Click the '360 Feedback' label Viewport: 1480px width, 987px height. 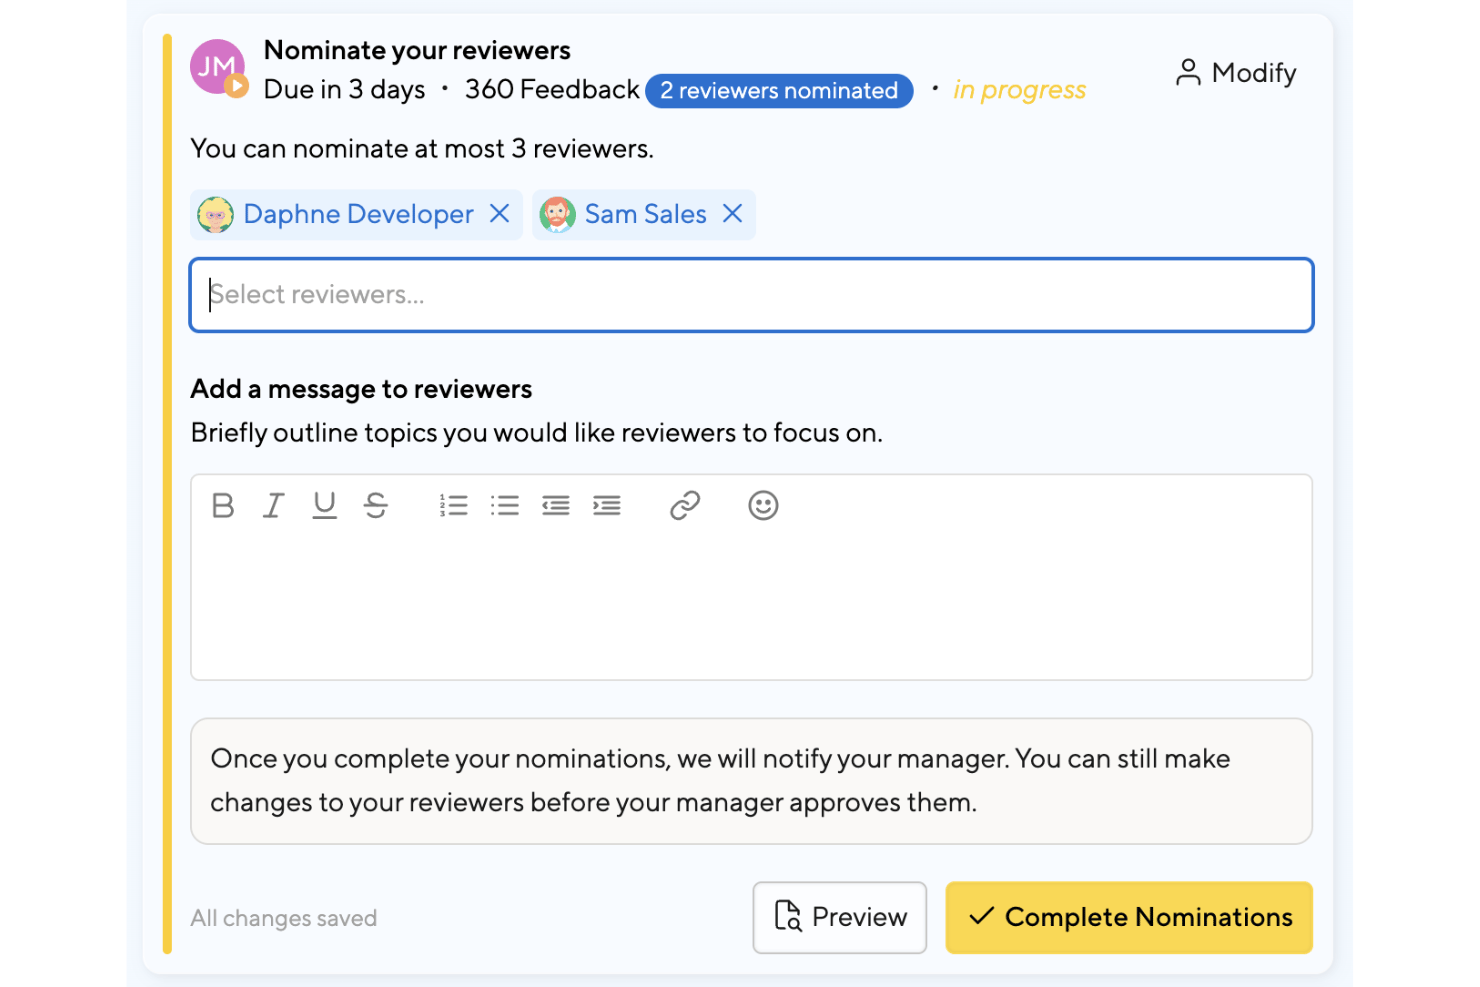(x=552, y=90)
